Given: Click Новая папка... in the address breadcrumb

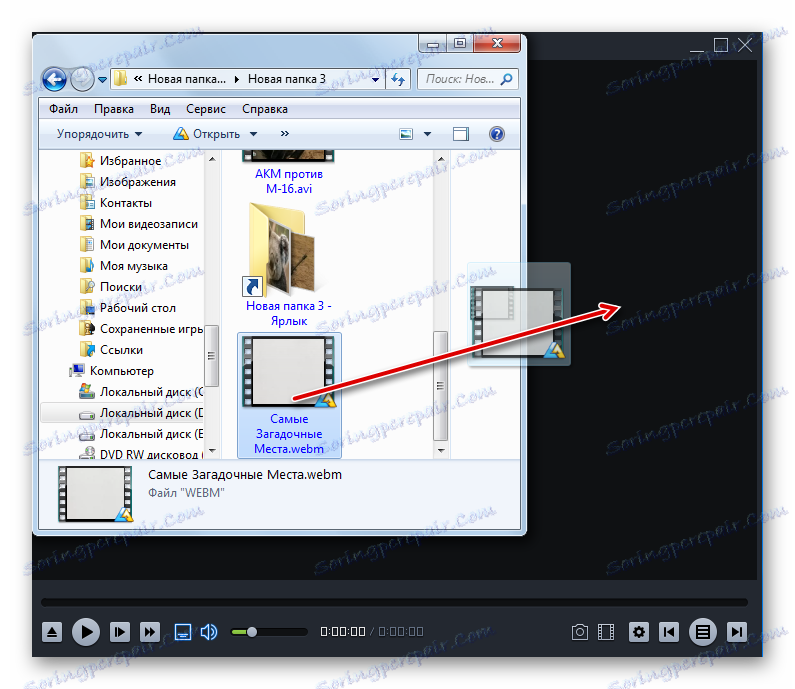Looking at the screenshot, I should point(187,79).
